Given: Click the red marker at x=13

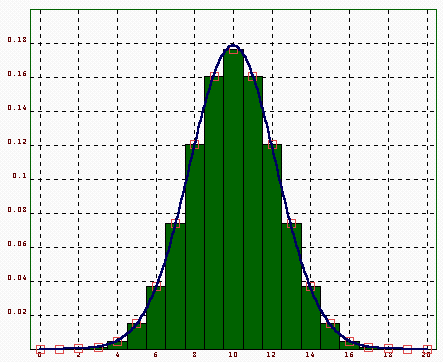Looking at the screenshot, I should [291, 223].
